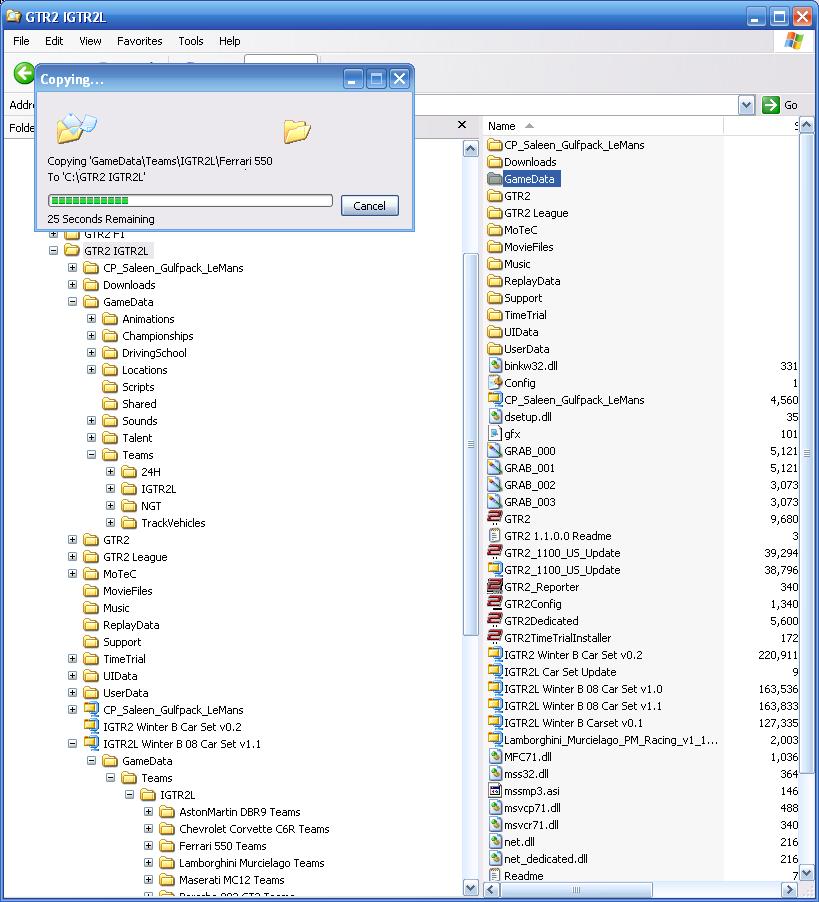Expand the TrackVehicles folder node
819x902 pixels.
tap(110, 523)
